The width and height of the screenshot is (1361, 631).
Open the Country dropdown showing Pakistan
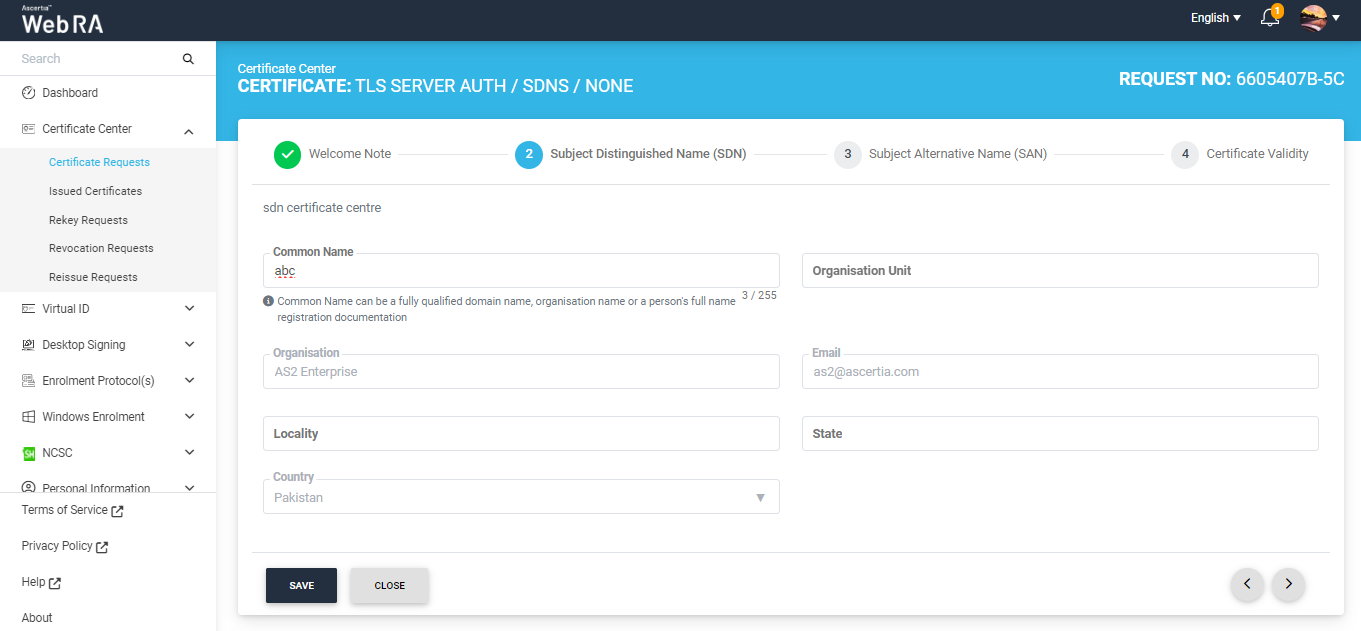[x=521, y=497]
